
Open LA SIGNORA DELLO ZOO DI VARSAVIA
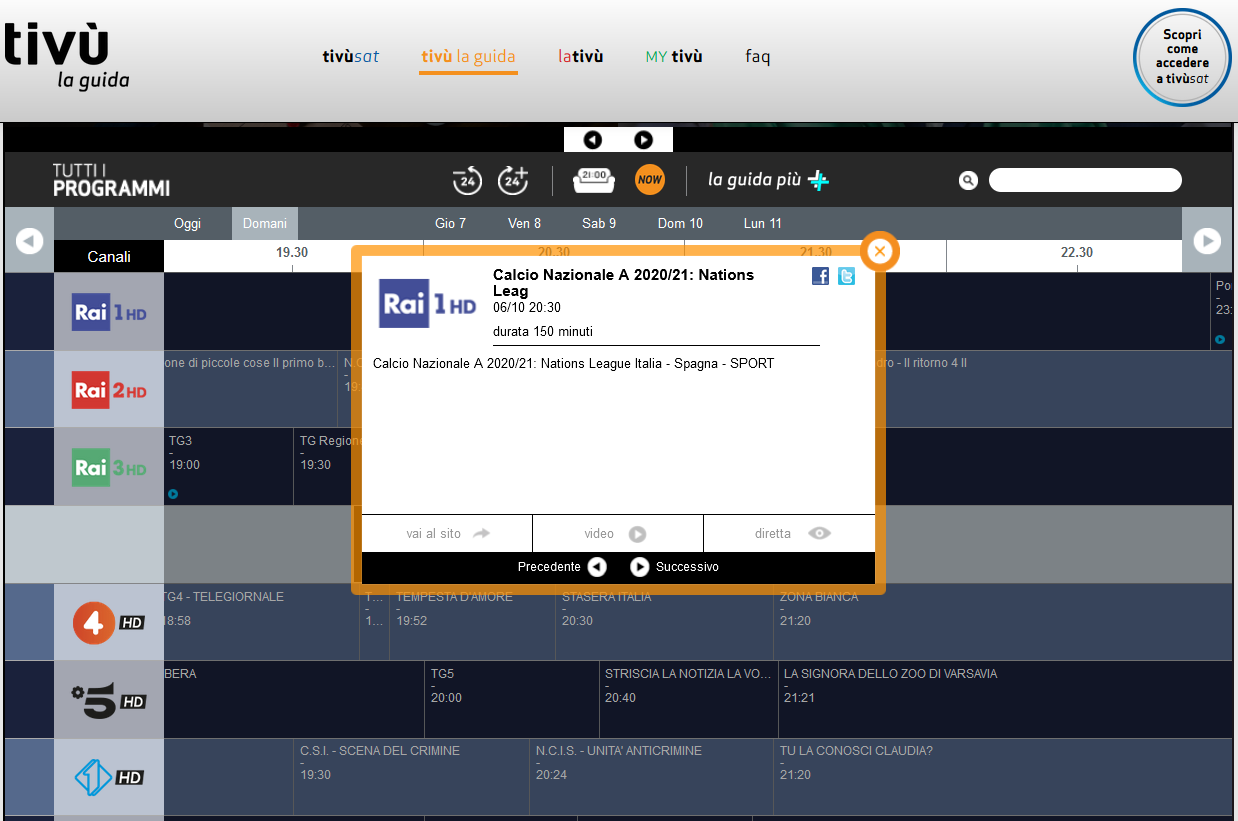[1005, 699]
